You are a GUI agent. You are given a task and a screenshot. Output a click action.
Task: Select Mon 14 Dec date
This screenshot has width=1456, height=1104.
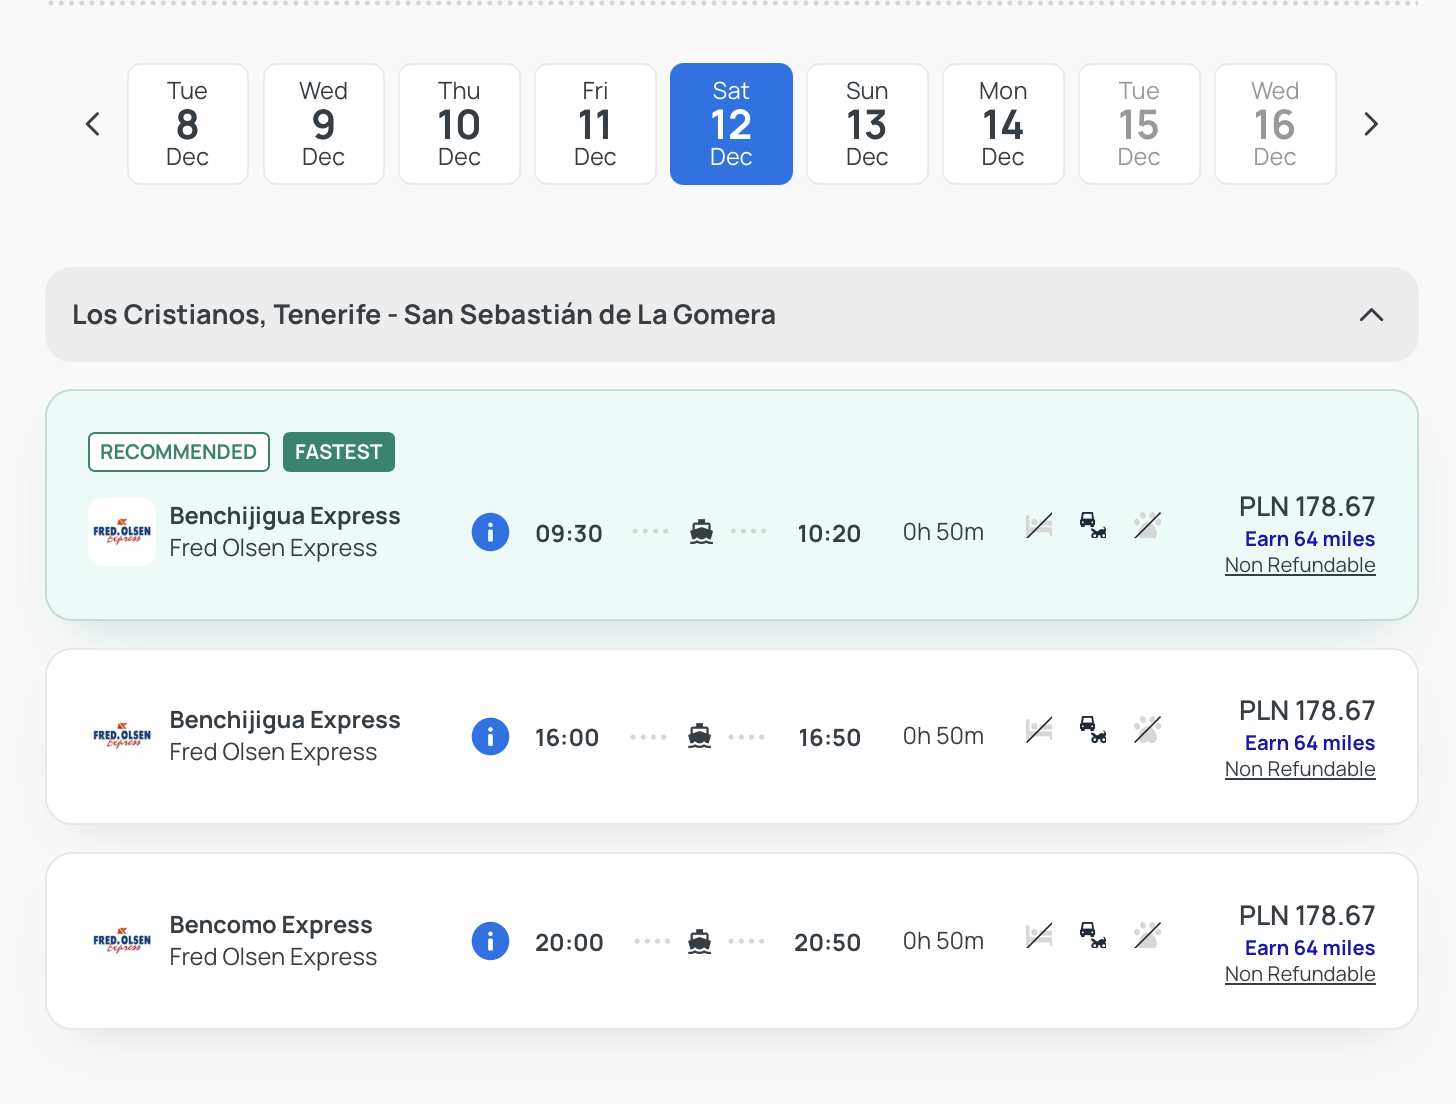coord(1004,124)
